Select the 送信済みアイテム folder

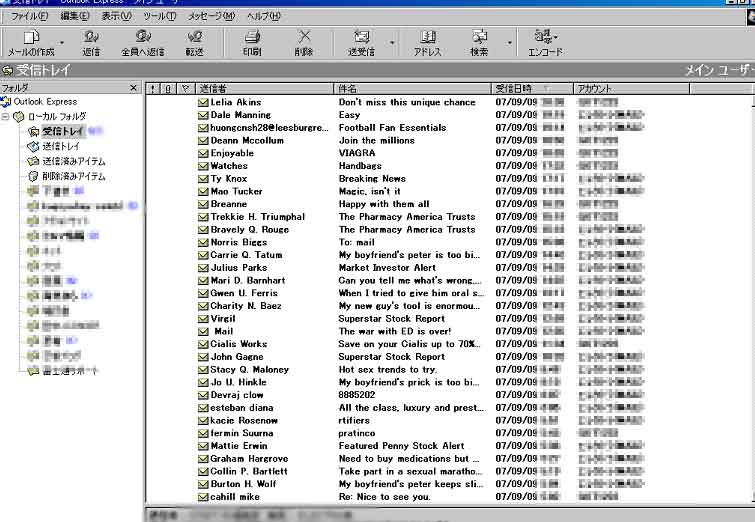click(x=74, y=161)
